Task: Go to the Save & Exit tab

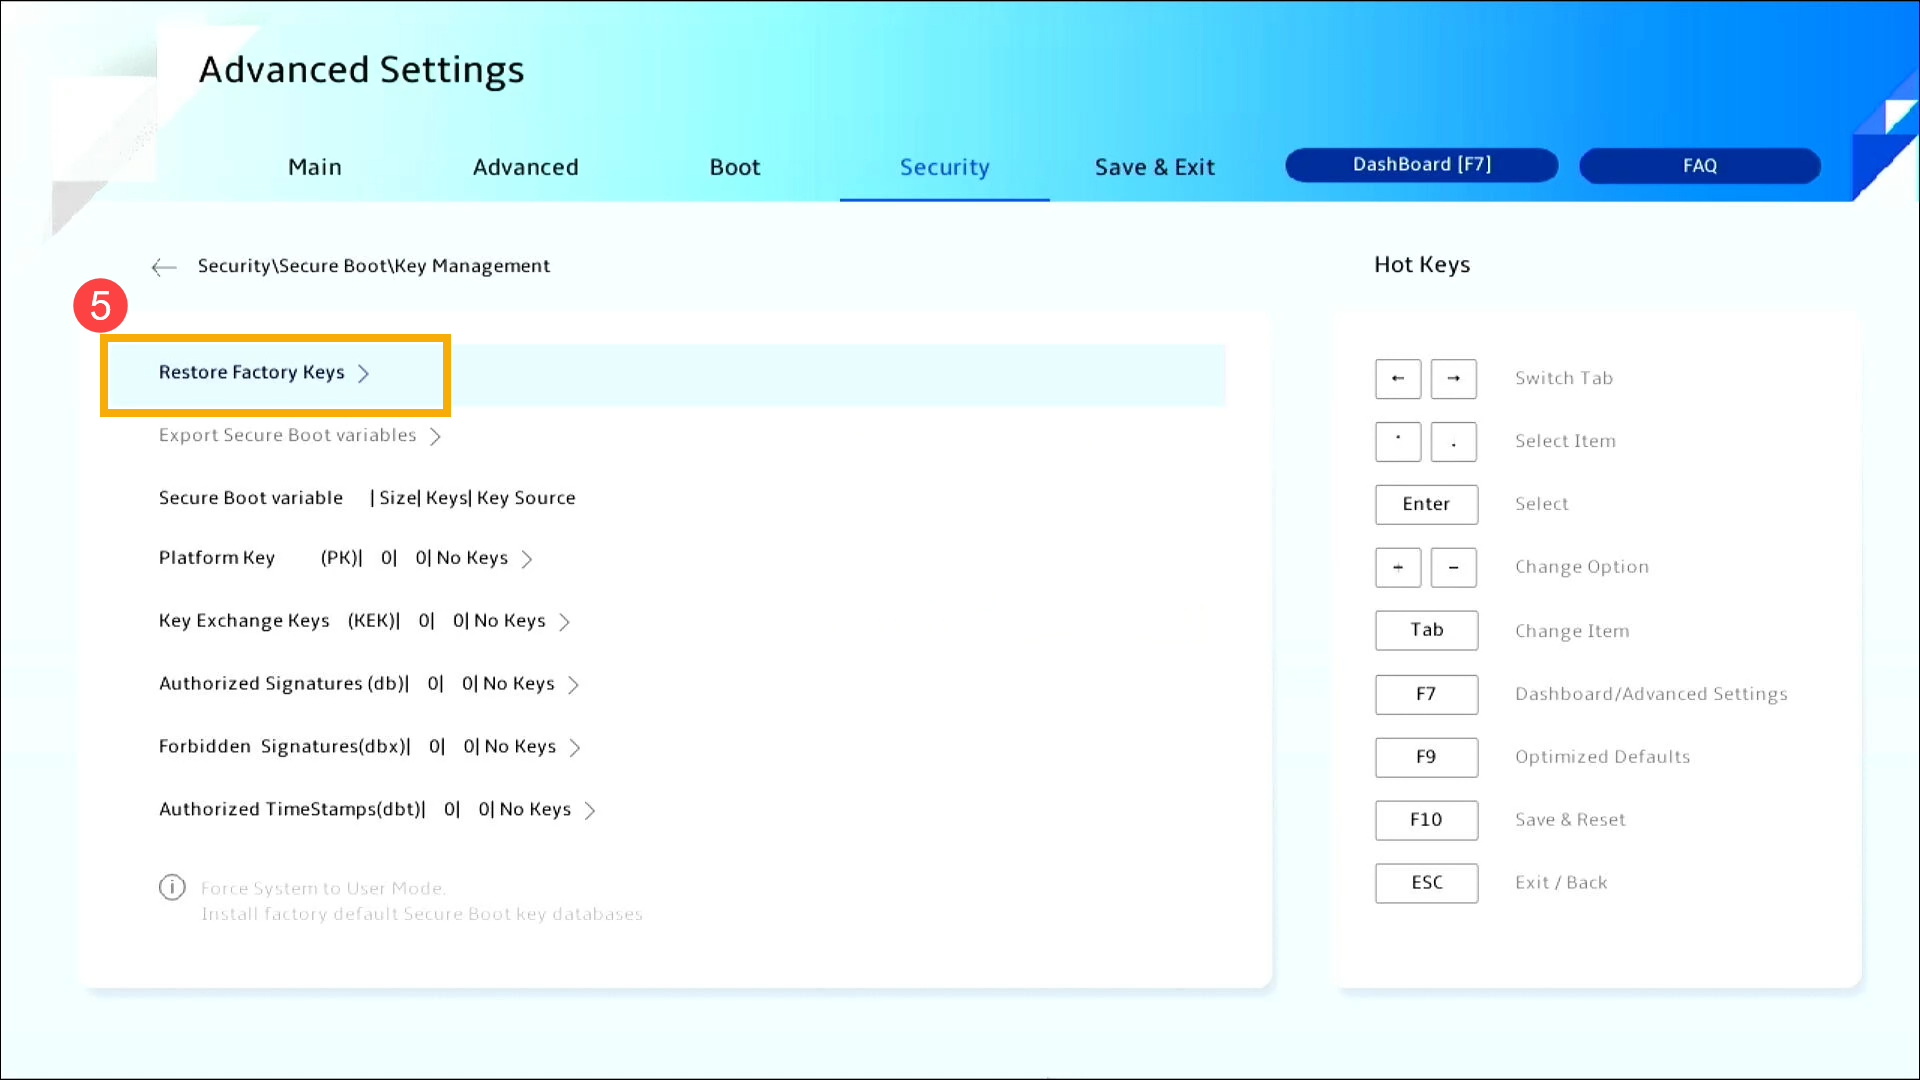Action: pyautogui.click(x=1154, y=167)
